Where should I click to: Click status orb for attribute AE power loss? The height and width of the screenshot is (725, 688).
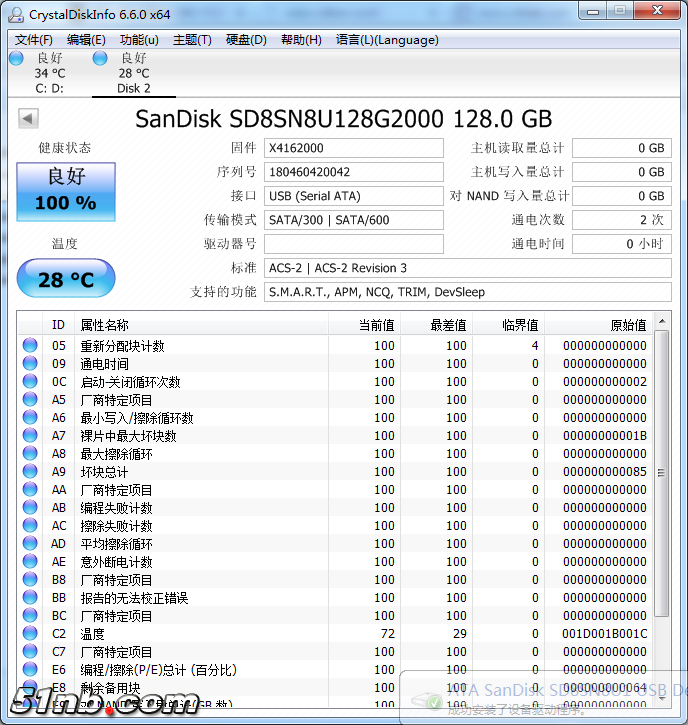[x=30, y=562]
